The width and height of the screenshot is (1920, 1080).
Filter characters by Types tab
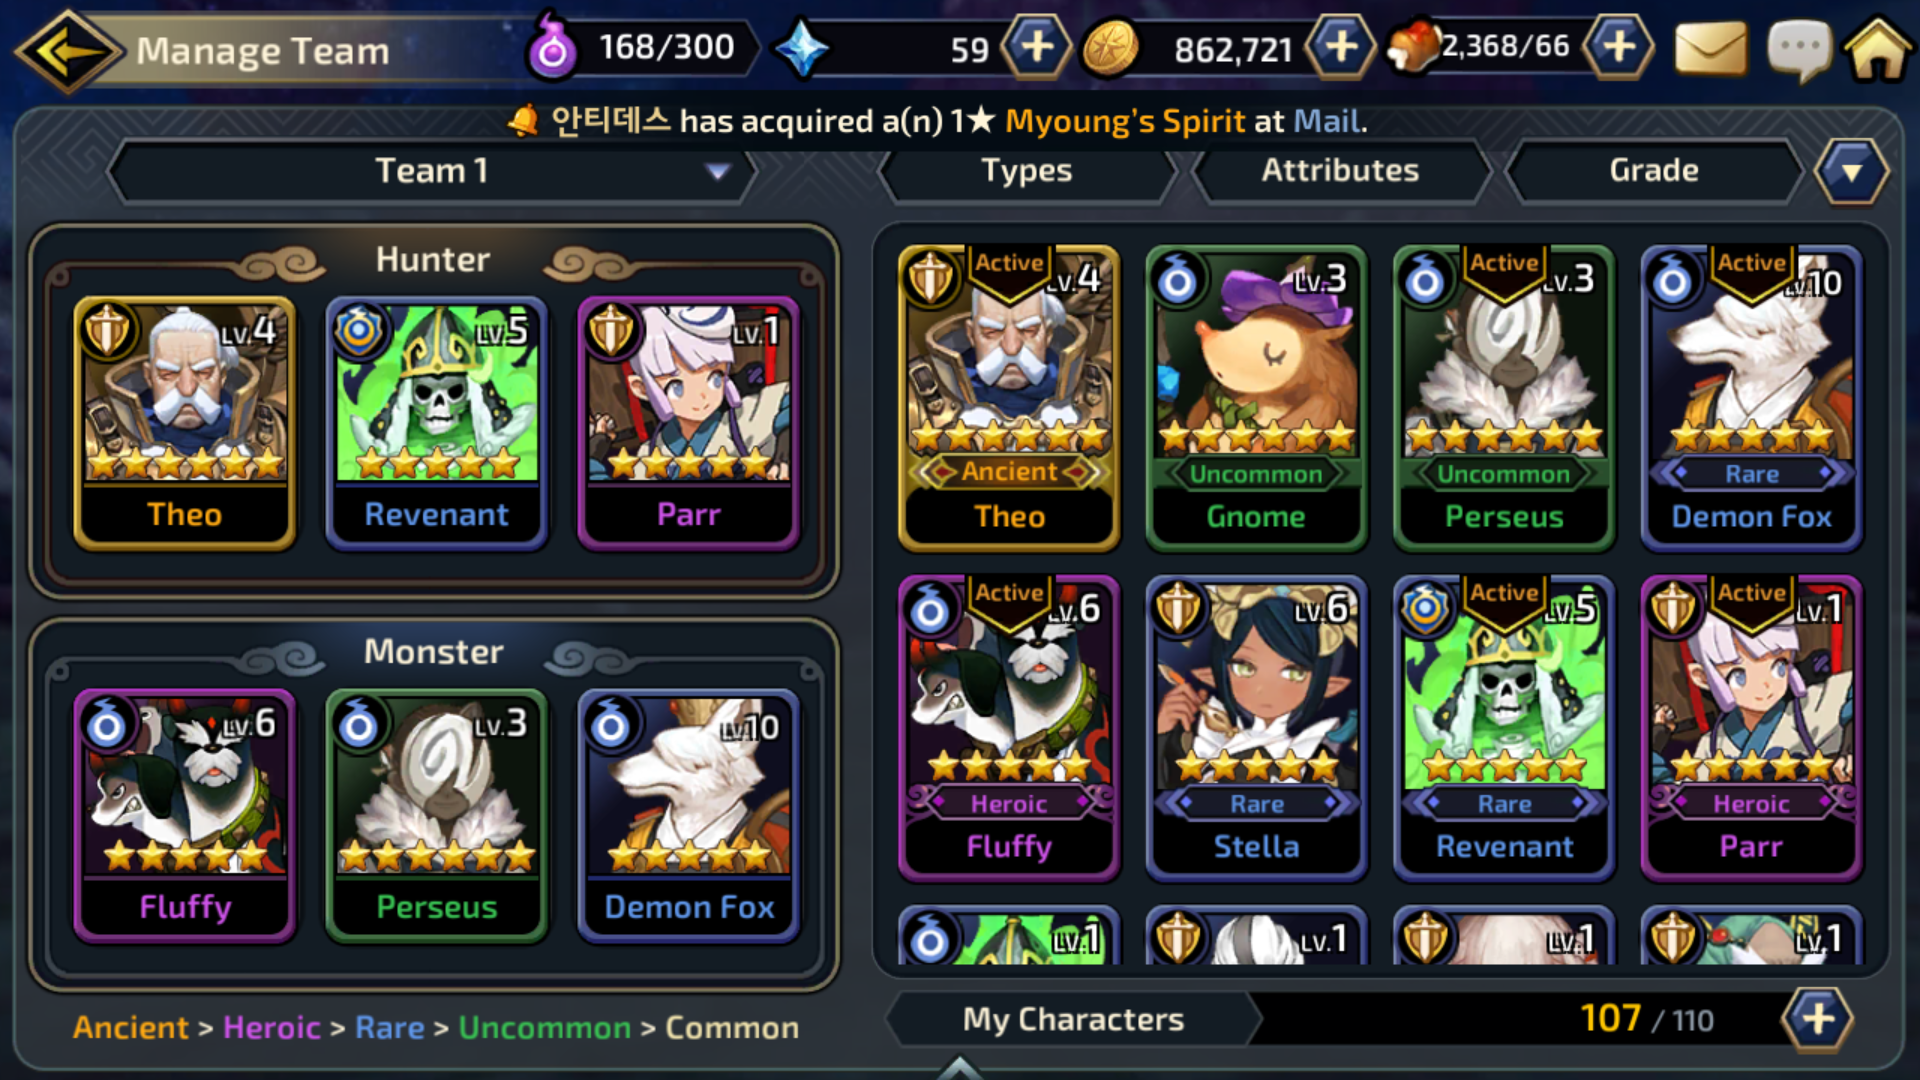1027,171
